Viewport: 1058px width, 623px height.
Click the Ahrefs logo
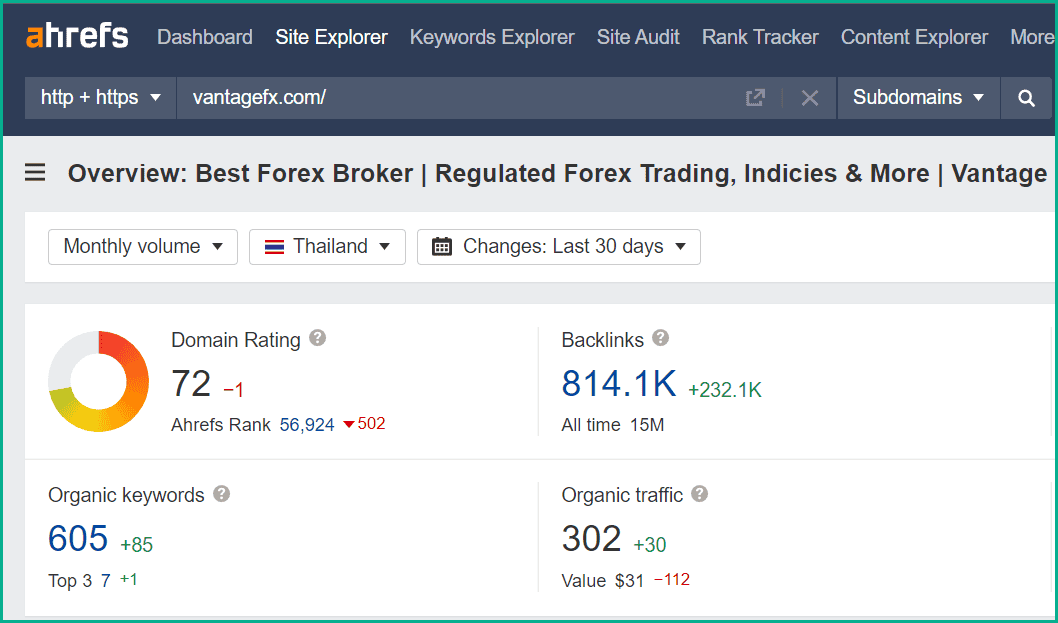pyautogui.click(x=77, y=36)
